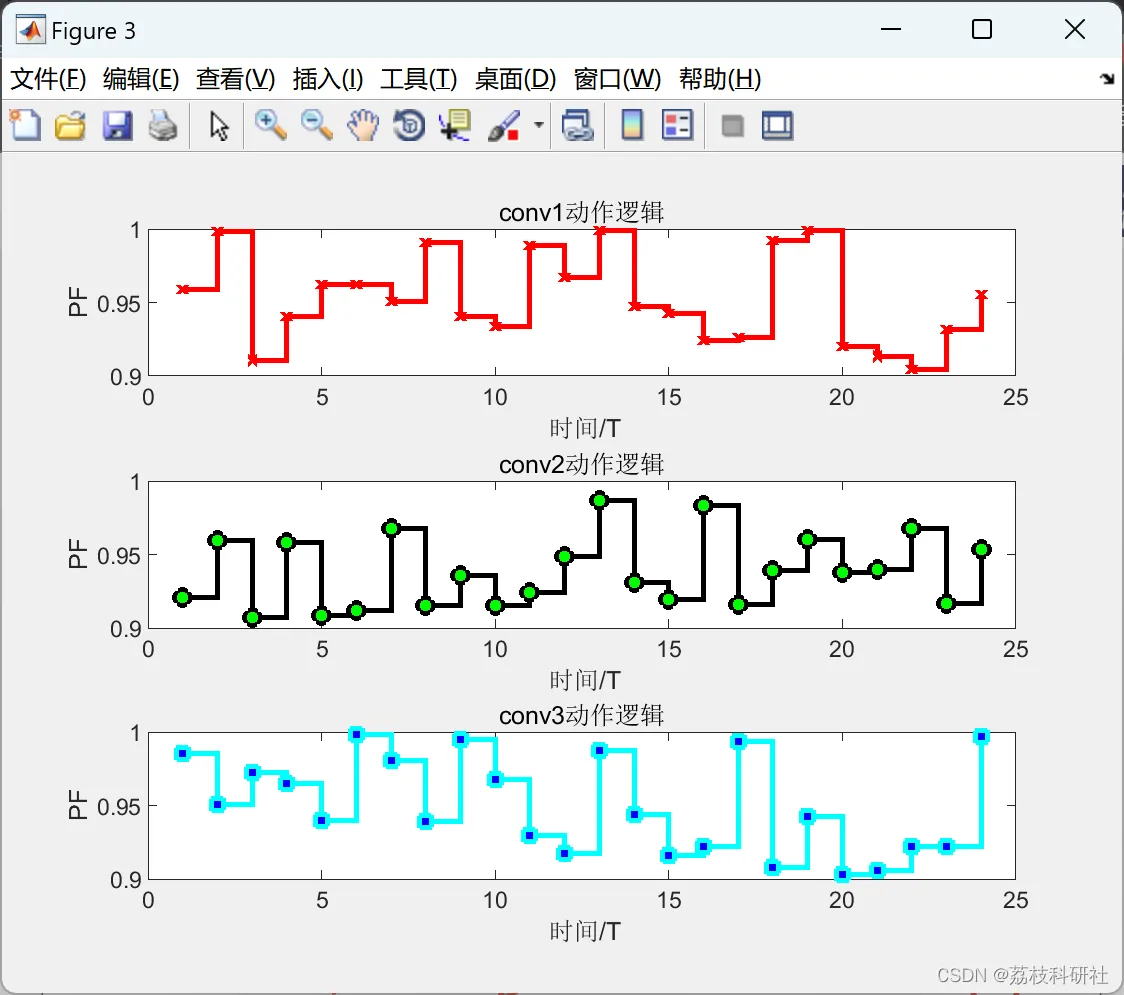Click the red conv1 marker at time 3
This screenshot has height=995, width=1124.
click(x=252, y=361)
